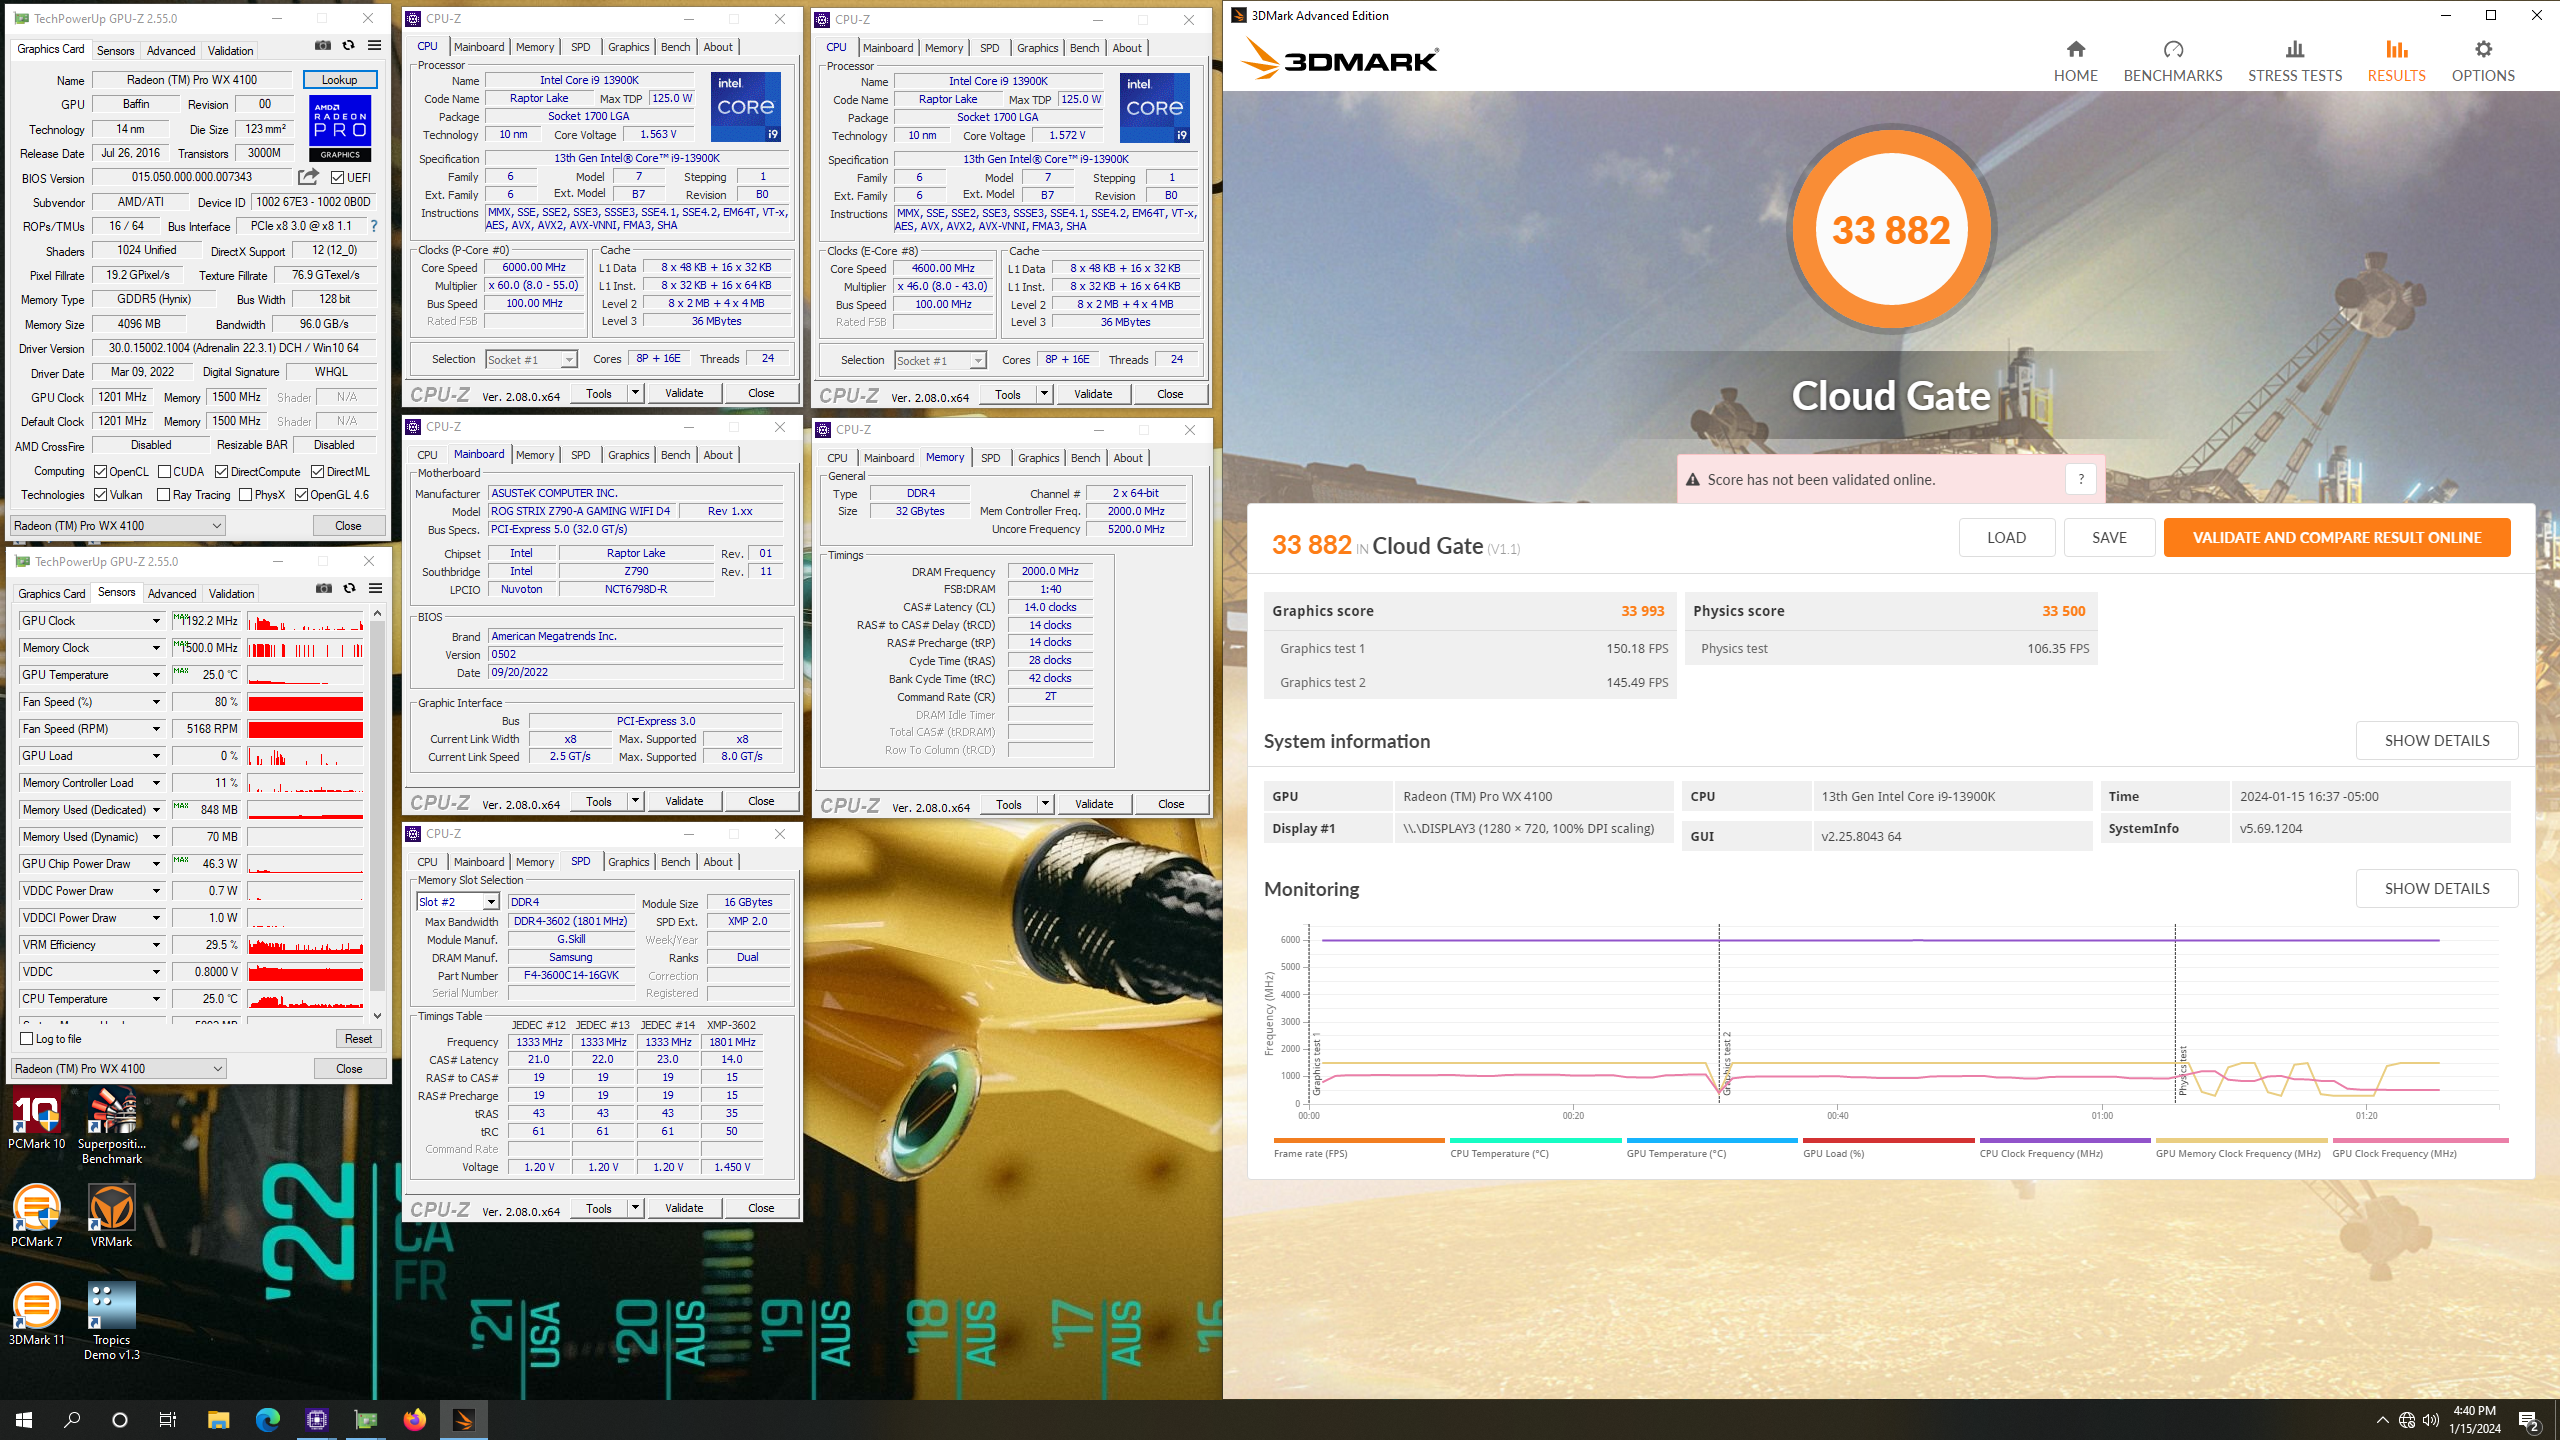The image size is (2560, 1440).
Task: Expand Fan Speed (RPM) sensor dropdown
Action: pyautogui.click(x=156, y=729)
